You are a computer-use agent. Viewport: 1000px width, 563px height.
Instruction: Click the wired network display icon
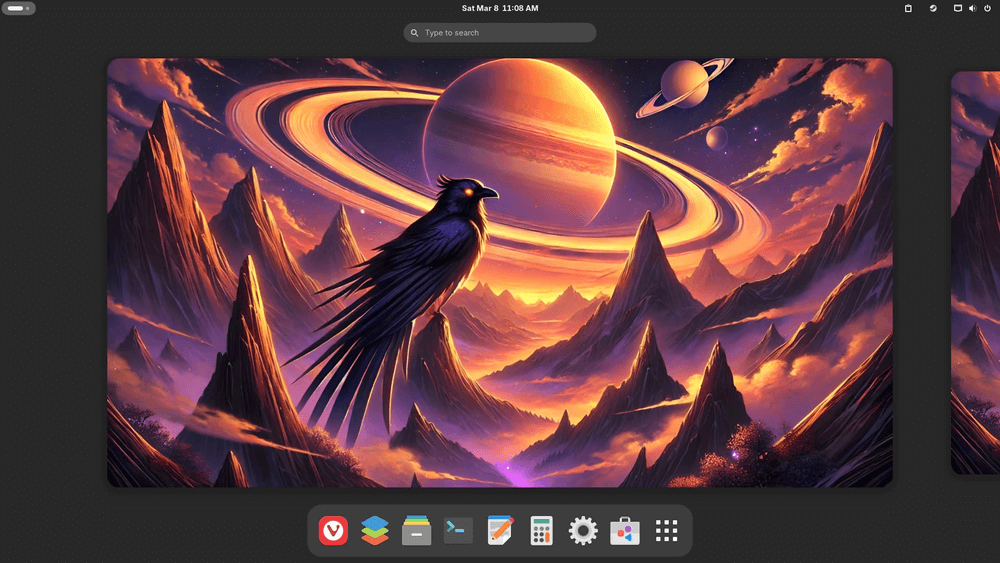(958, 8)
